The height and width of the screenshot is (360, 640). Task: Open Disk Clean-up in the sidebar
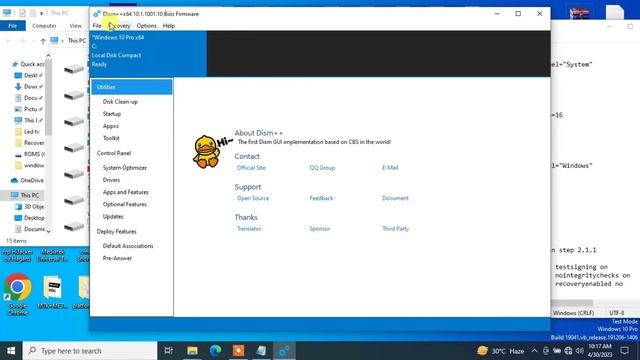click(120, 102)
